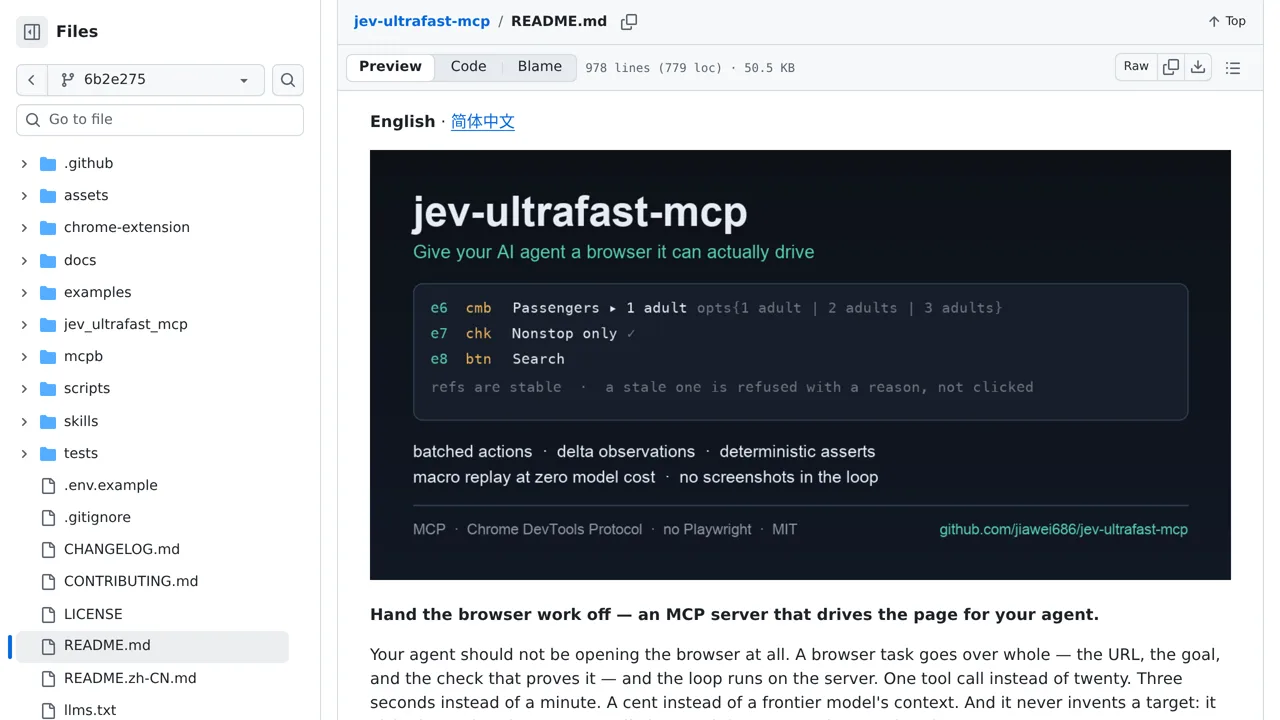Screen dimensions: 1280x720
Task: Expand the .github folder chevron
Action: 24,164
